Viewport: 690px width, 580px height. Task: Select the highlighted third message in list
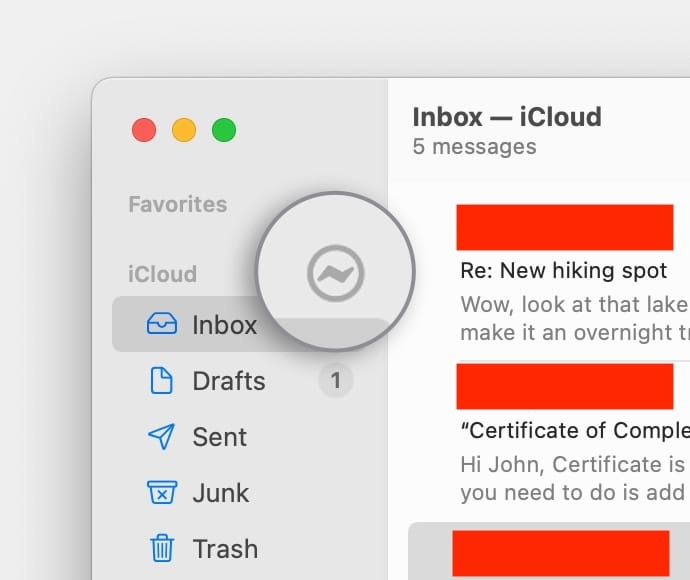pyautogui.click(x=560, y=552)
